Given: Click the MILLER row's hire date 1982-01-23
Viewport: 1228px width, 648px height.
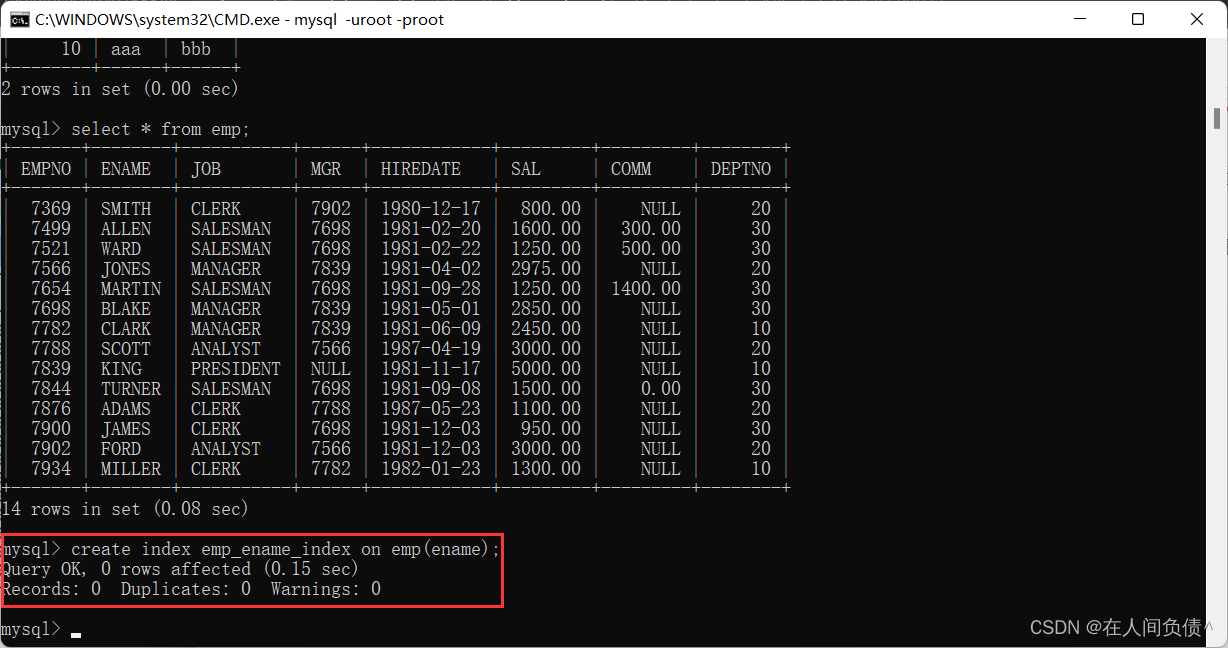Looking at the screenshot, I should (x=430, y=469).
